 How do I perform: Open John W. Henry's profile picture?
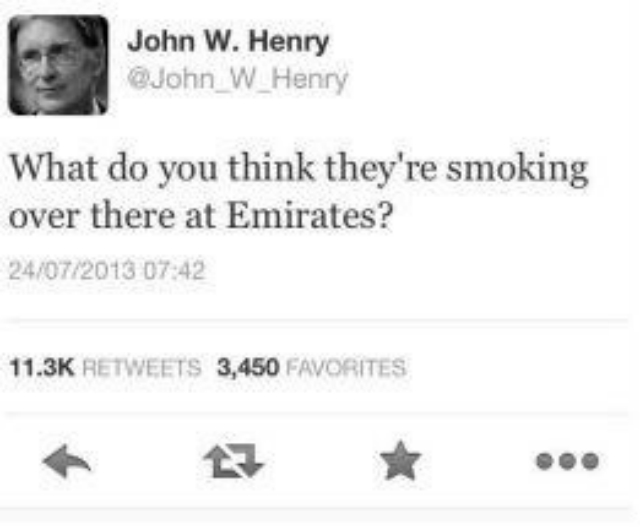[59, 65]
